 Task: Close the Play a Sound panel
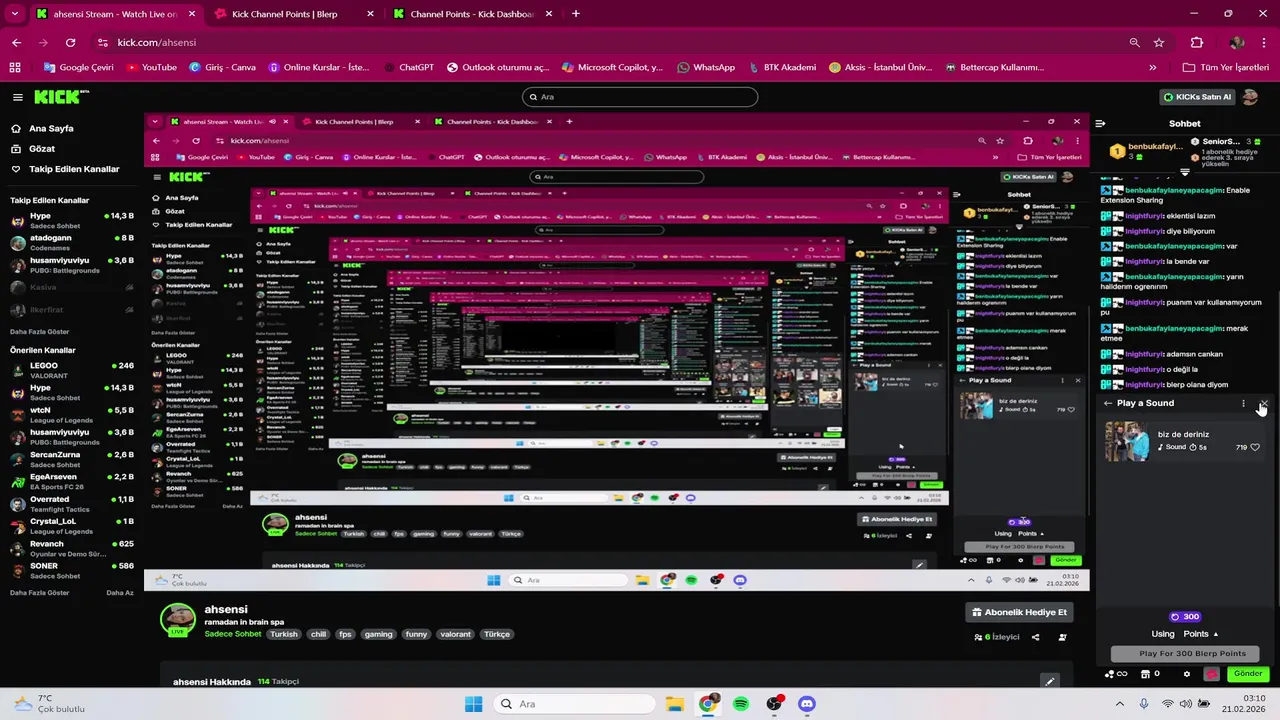(1263, 404)
